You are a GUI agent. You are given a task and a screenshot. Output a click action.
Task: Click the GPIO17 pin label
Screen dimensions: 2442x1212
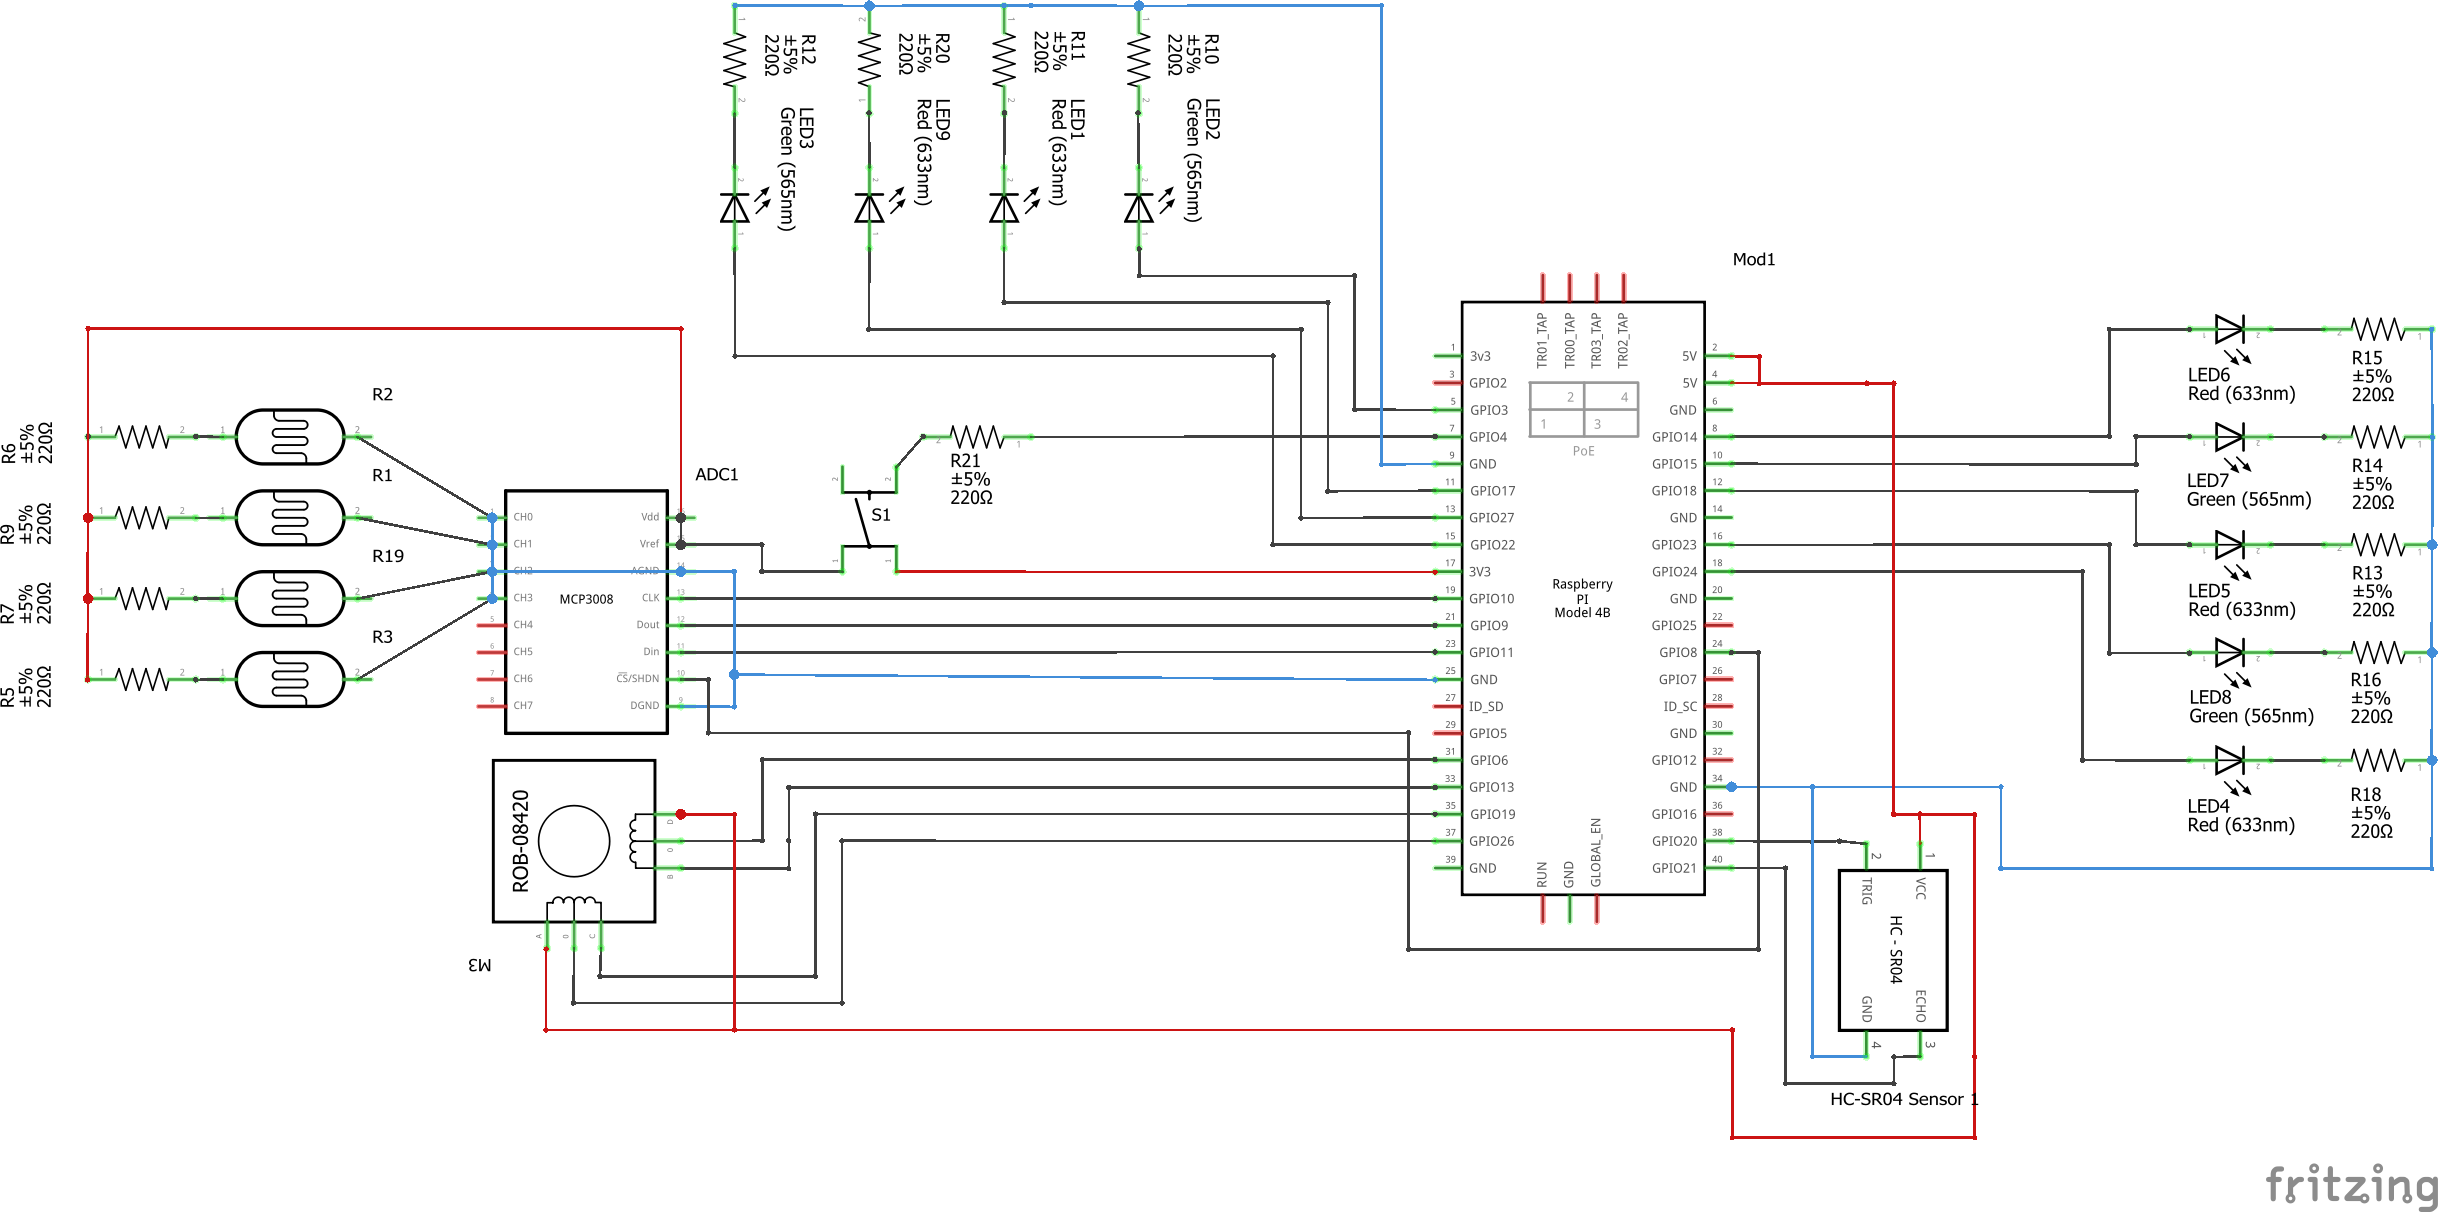pyautogui.click(x=1492, y=491)
